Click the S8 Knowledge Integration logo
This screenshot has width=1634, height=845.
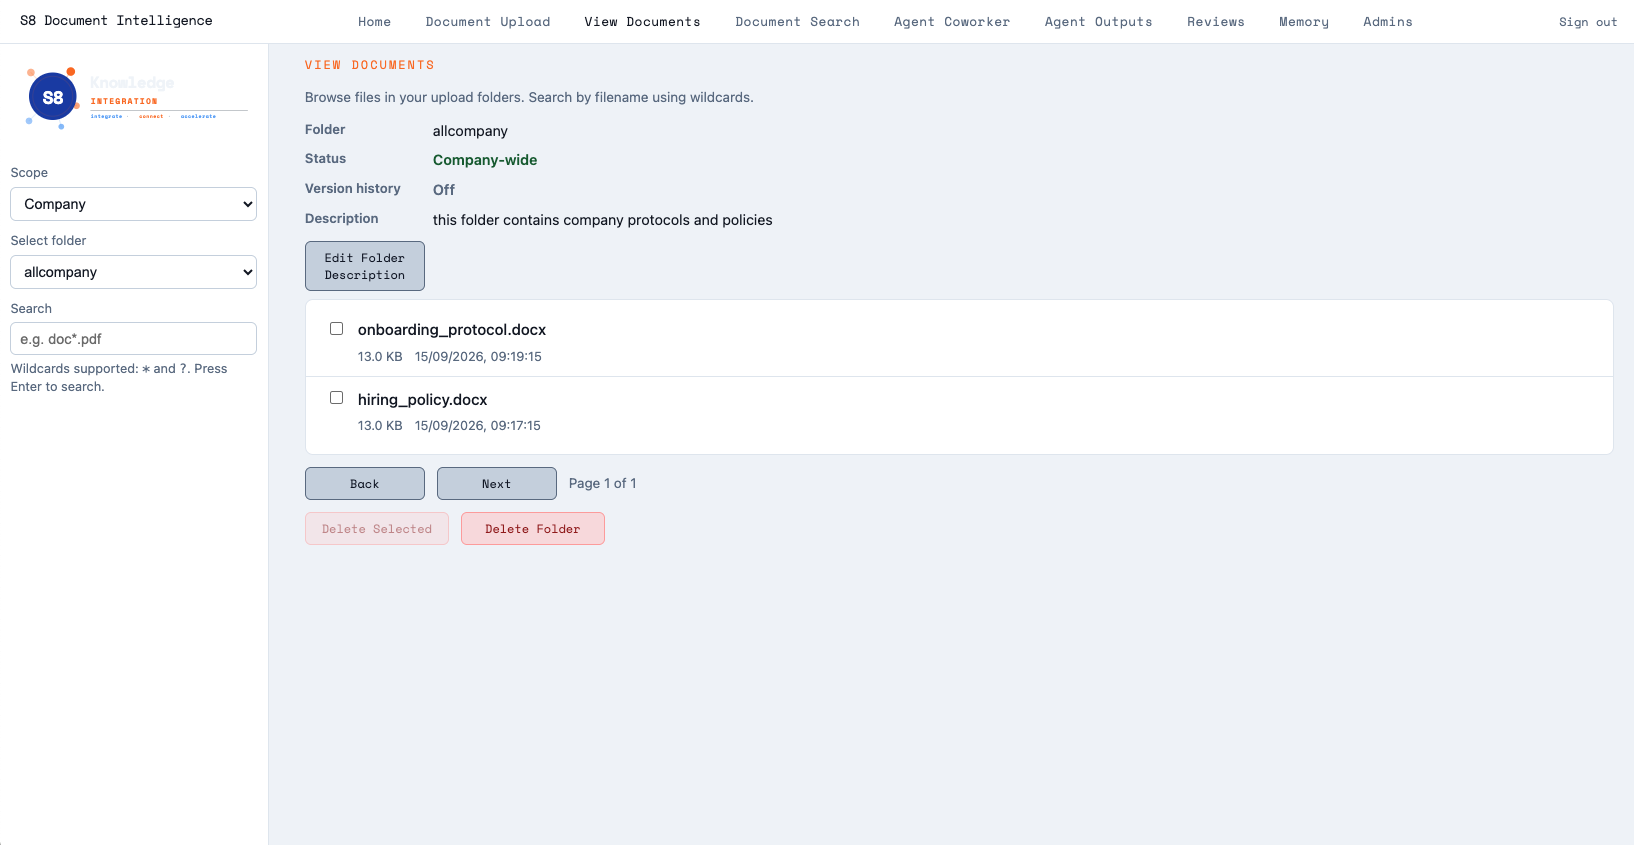(x=135, y=98)
